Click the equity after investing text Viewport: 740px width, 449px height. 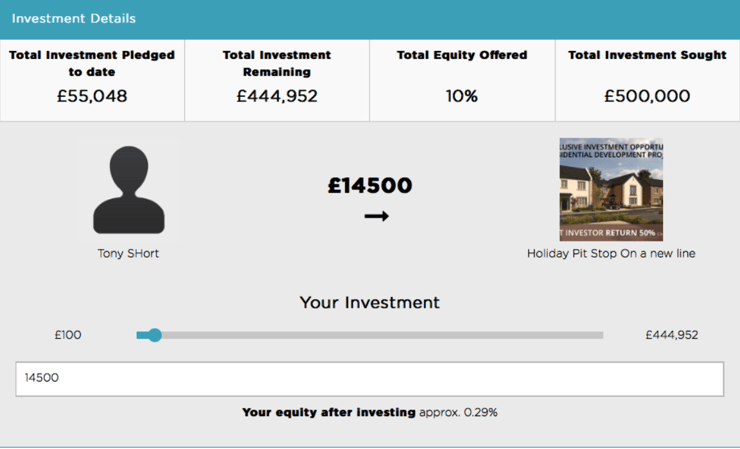370,413
